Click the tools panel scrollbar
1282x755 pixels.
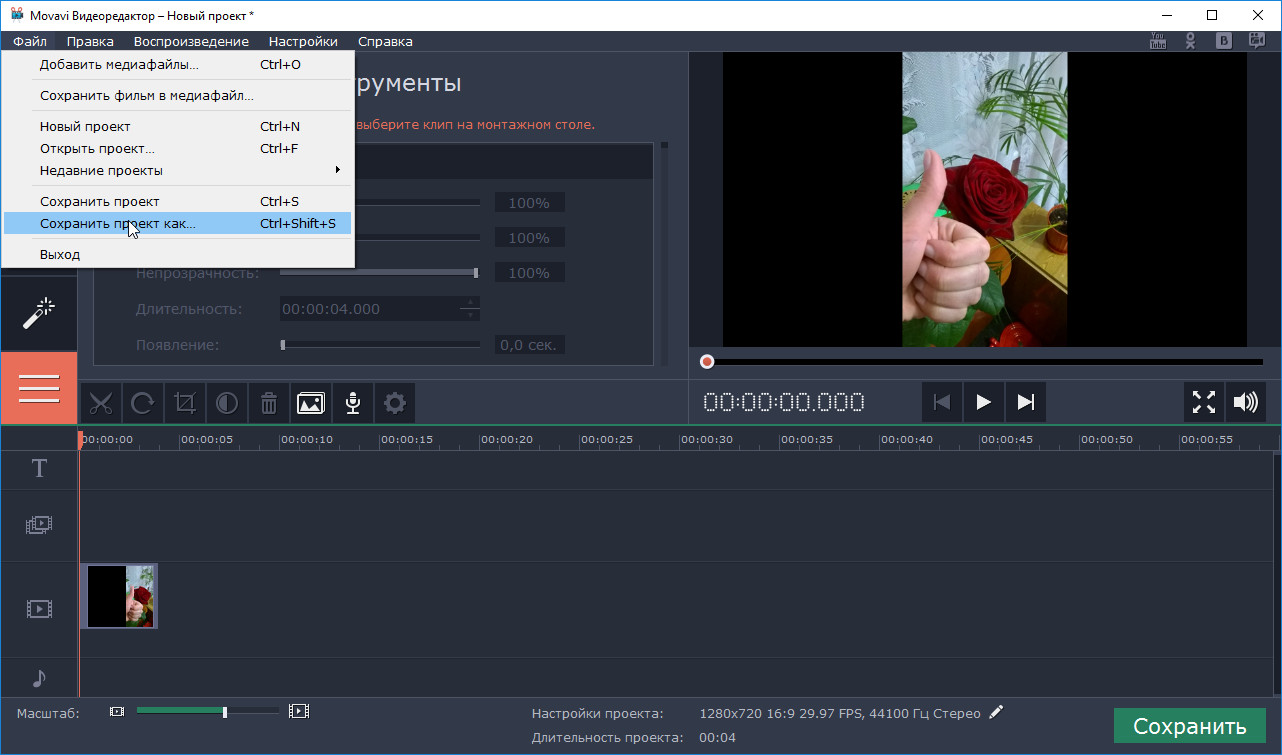coord(664,255)
